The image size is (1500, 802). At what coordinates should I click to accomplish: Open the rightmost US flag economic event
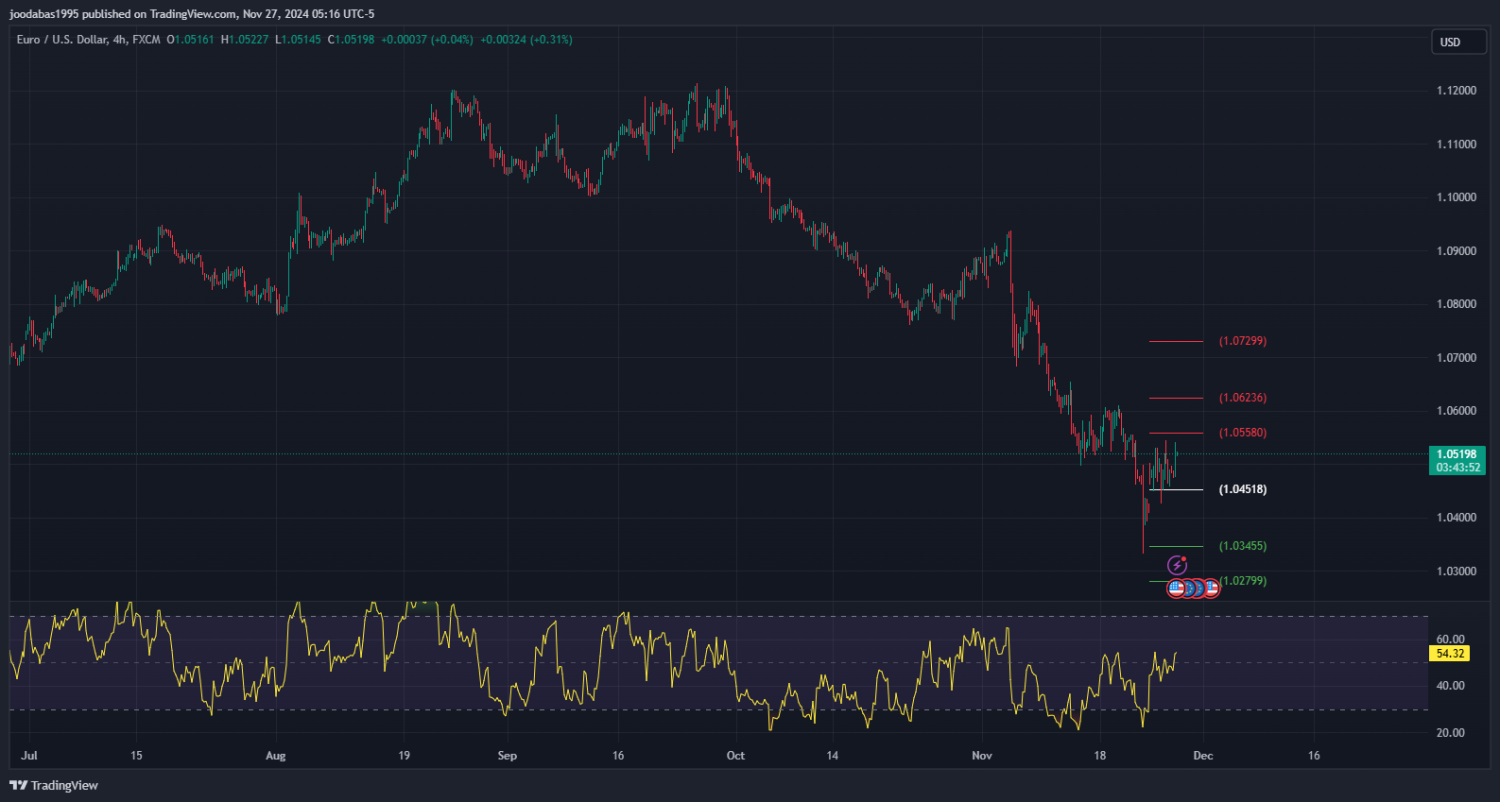[1210, 588]
